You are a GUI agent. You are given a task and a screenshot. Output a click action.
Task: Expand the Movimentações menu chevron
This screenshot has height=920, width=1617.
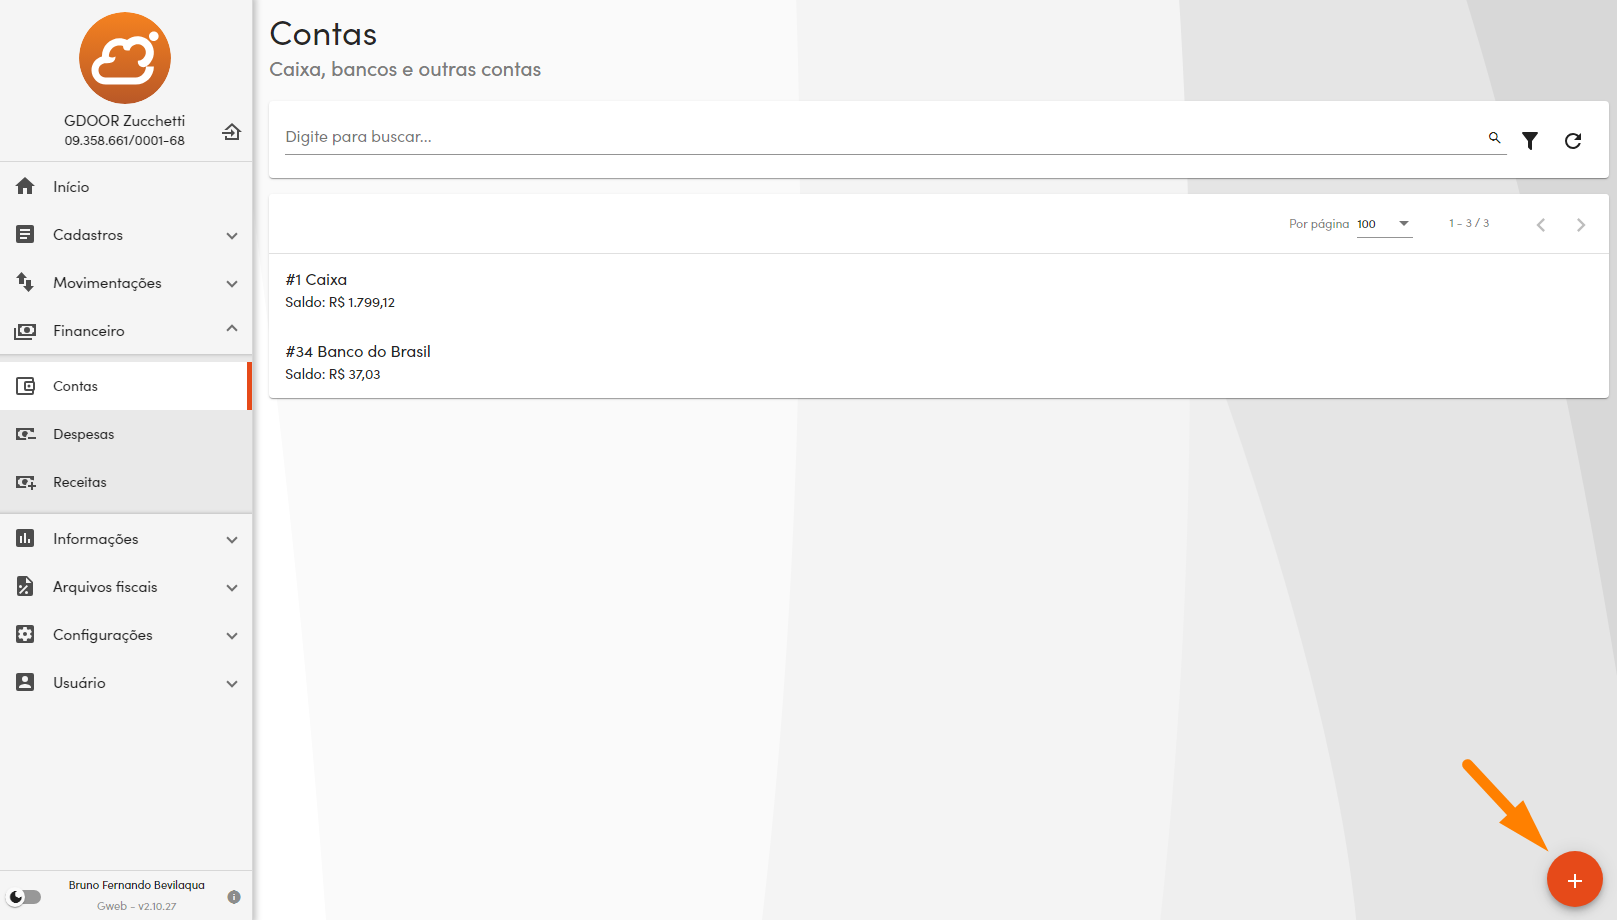point(232,284)
